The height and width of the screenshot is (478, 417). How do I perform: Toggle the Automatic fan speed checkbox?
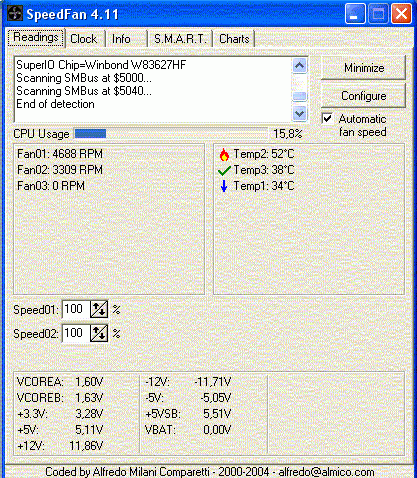click(327, 118)
